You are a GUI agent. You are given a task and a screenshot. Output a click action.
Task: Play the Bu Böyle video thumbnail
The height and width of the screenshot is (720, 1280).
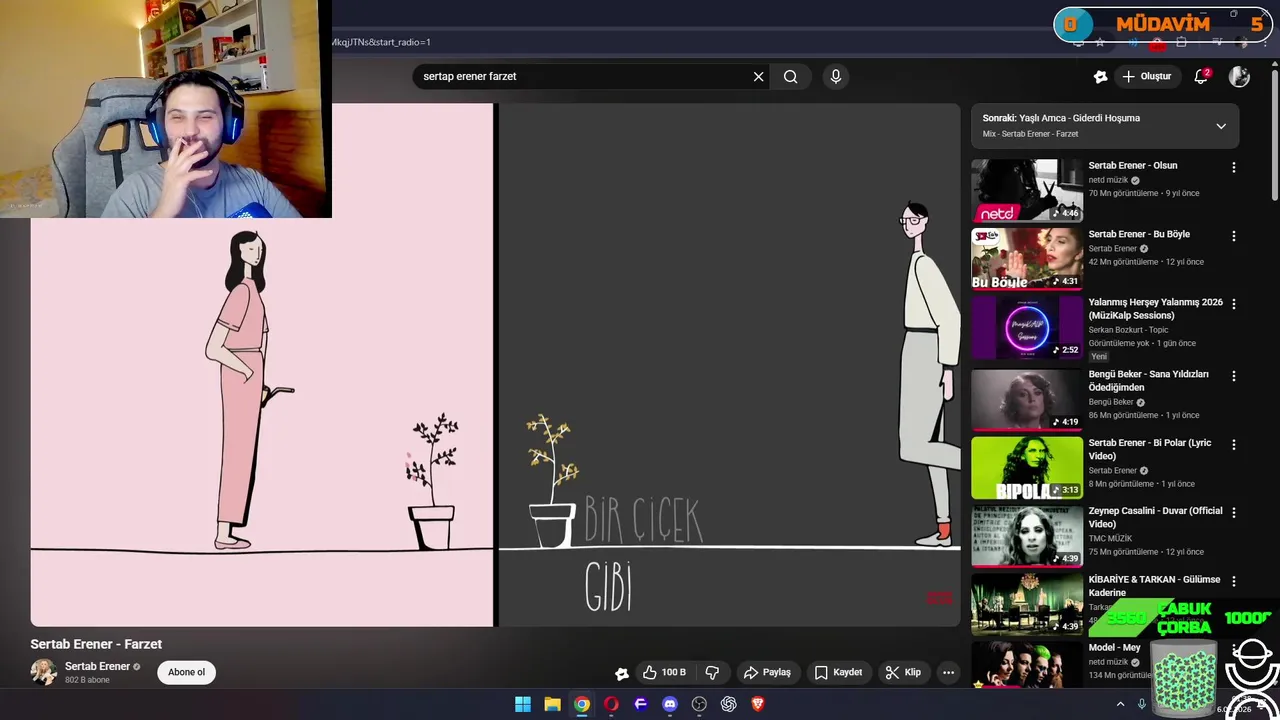click(x=1027, y=259)
